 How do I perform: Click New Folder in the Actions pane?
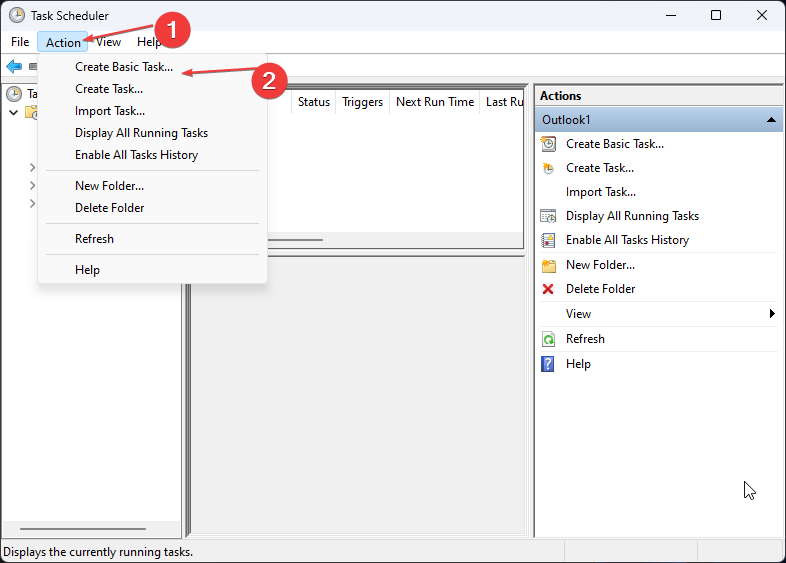(600, 265)
